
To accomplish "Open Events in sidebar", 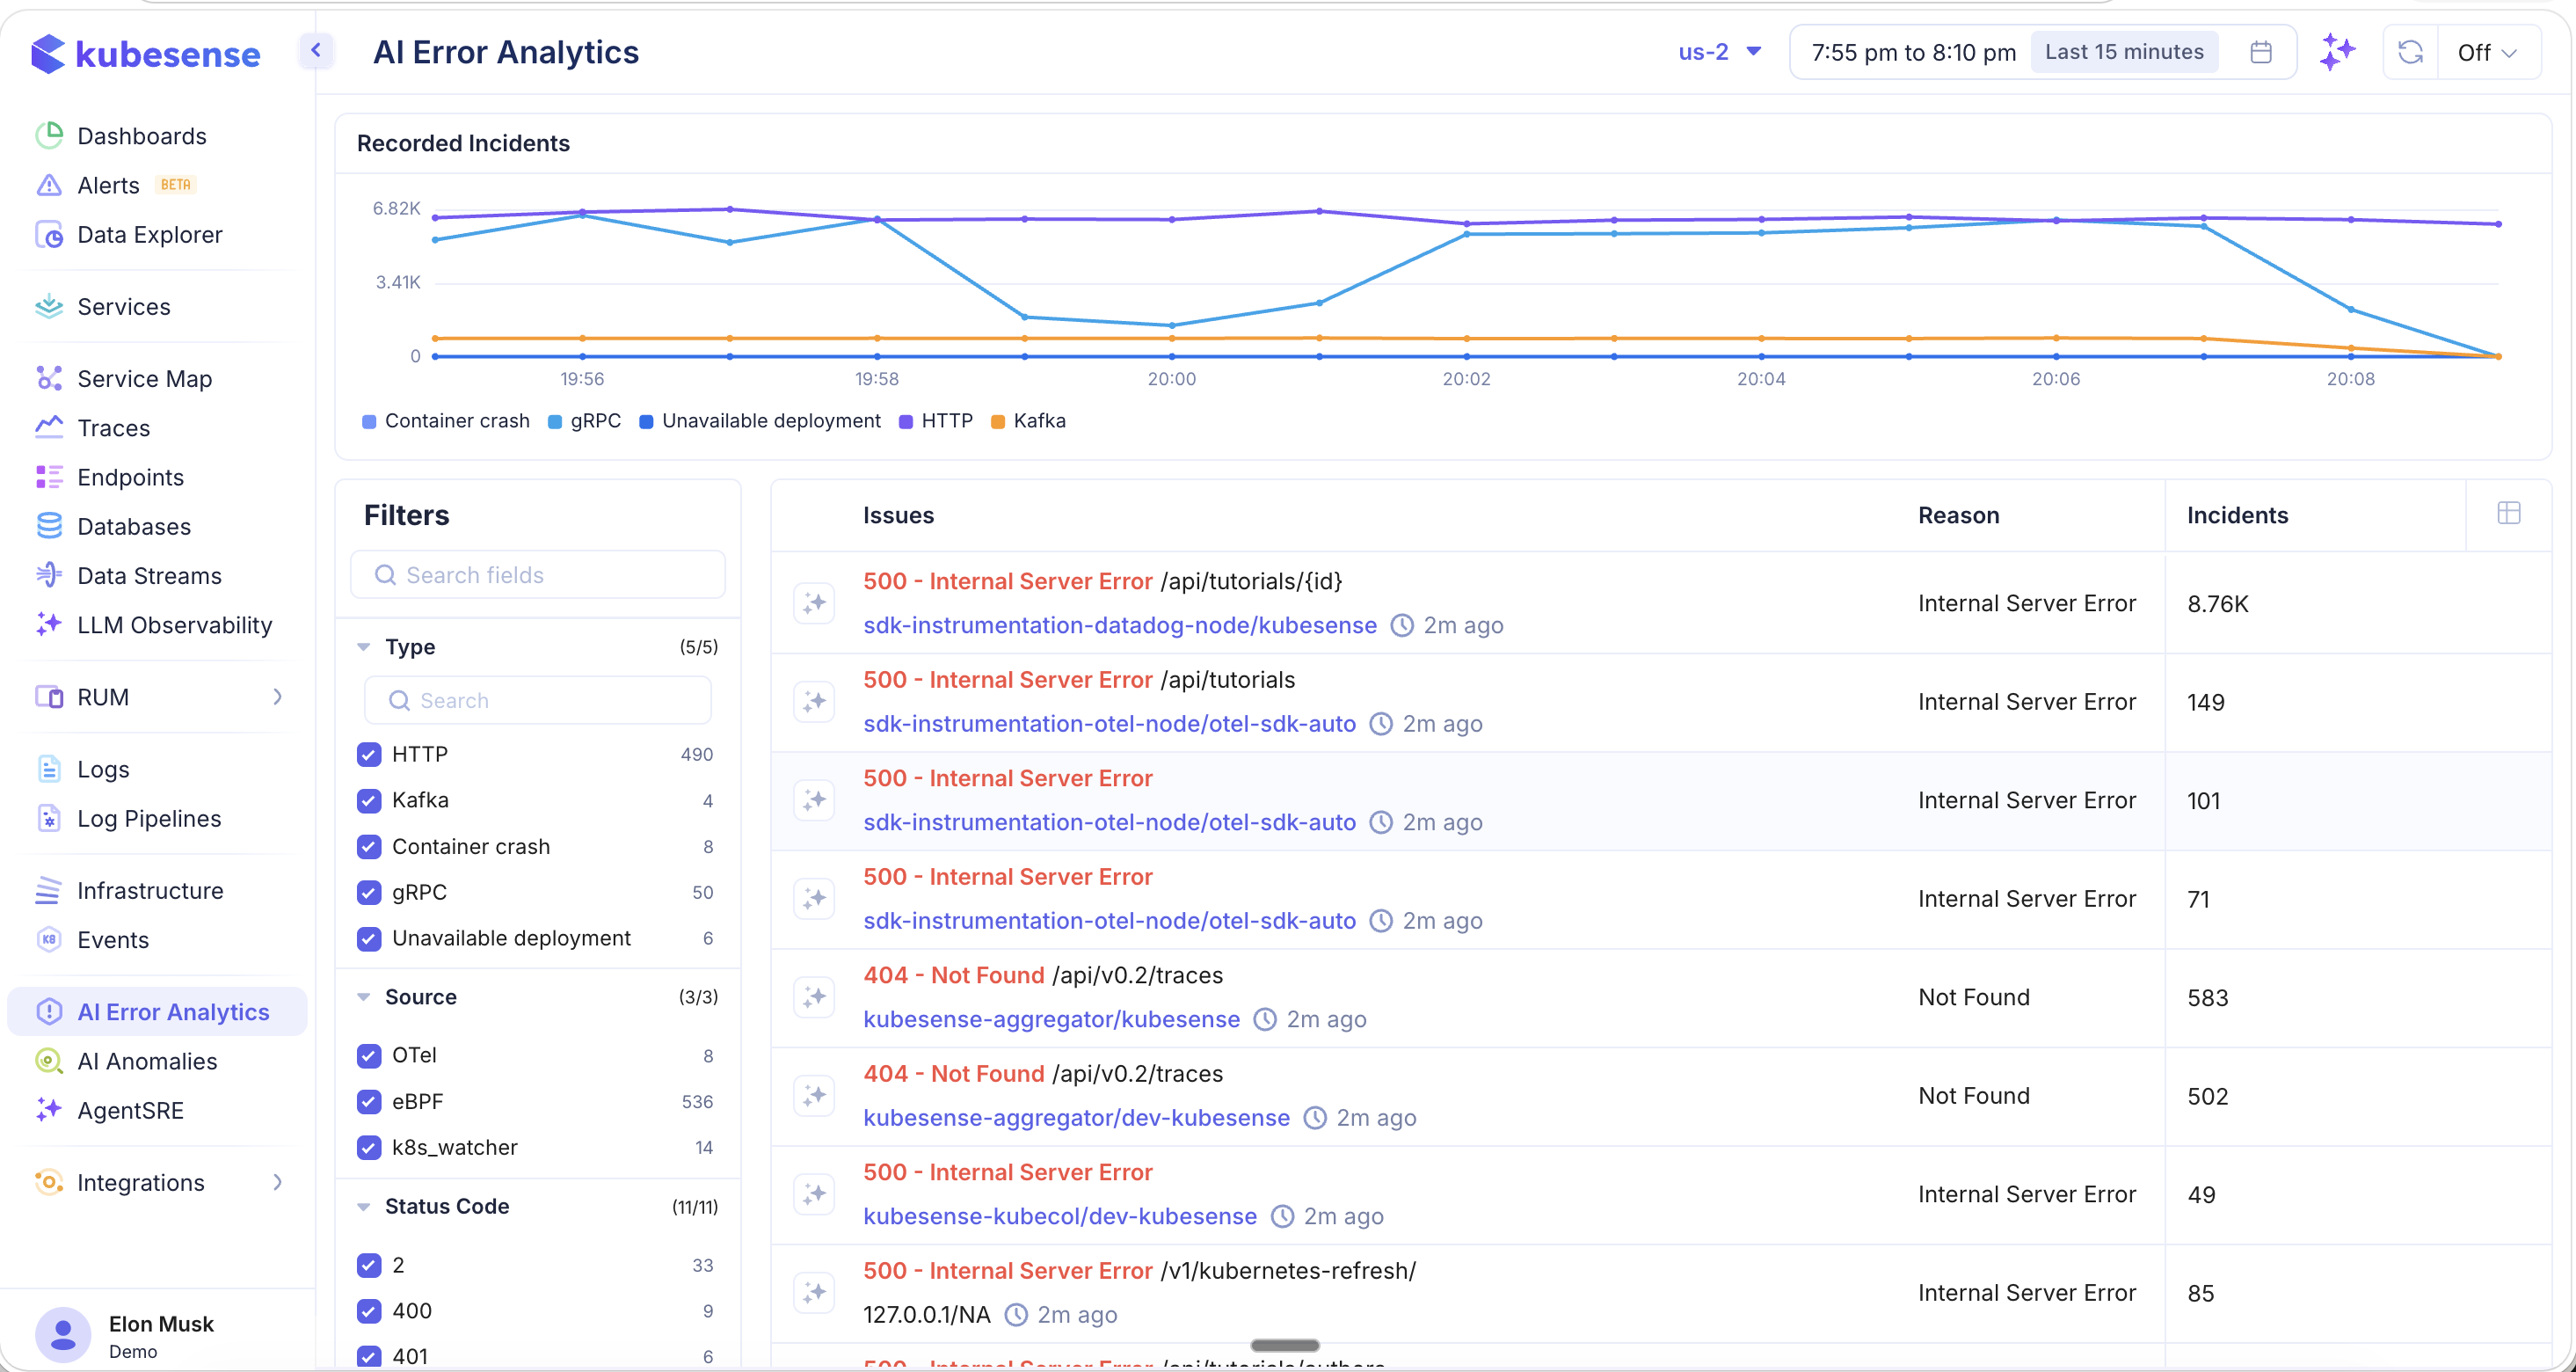I will (x=113, y=940).
